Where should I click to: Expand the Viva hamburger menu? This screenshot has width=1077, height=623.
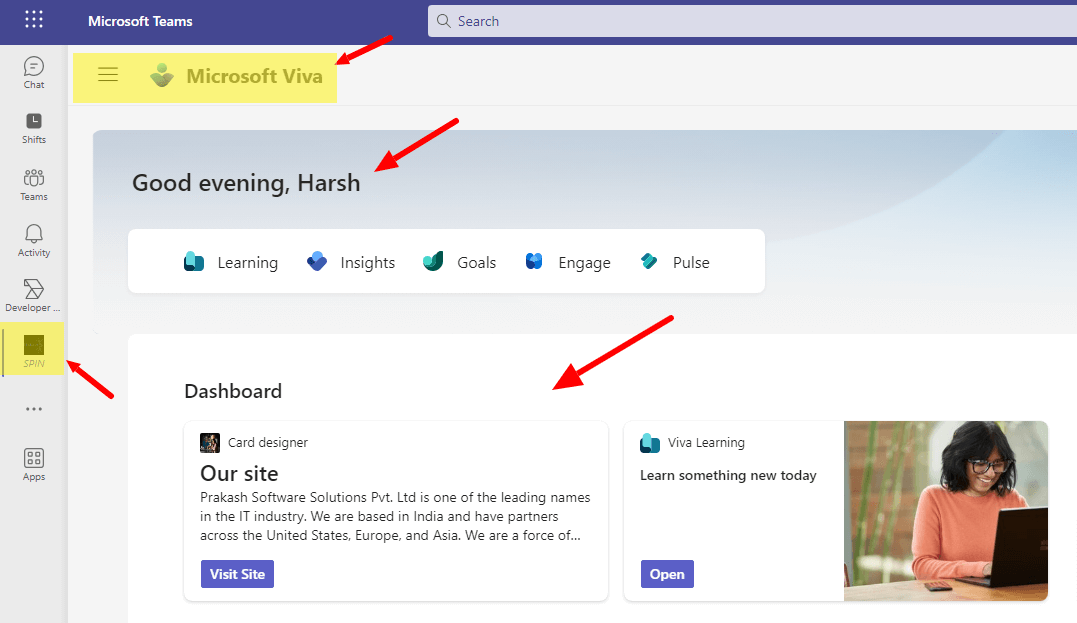[x=108, y=74]
